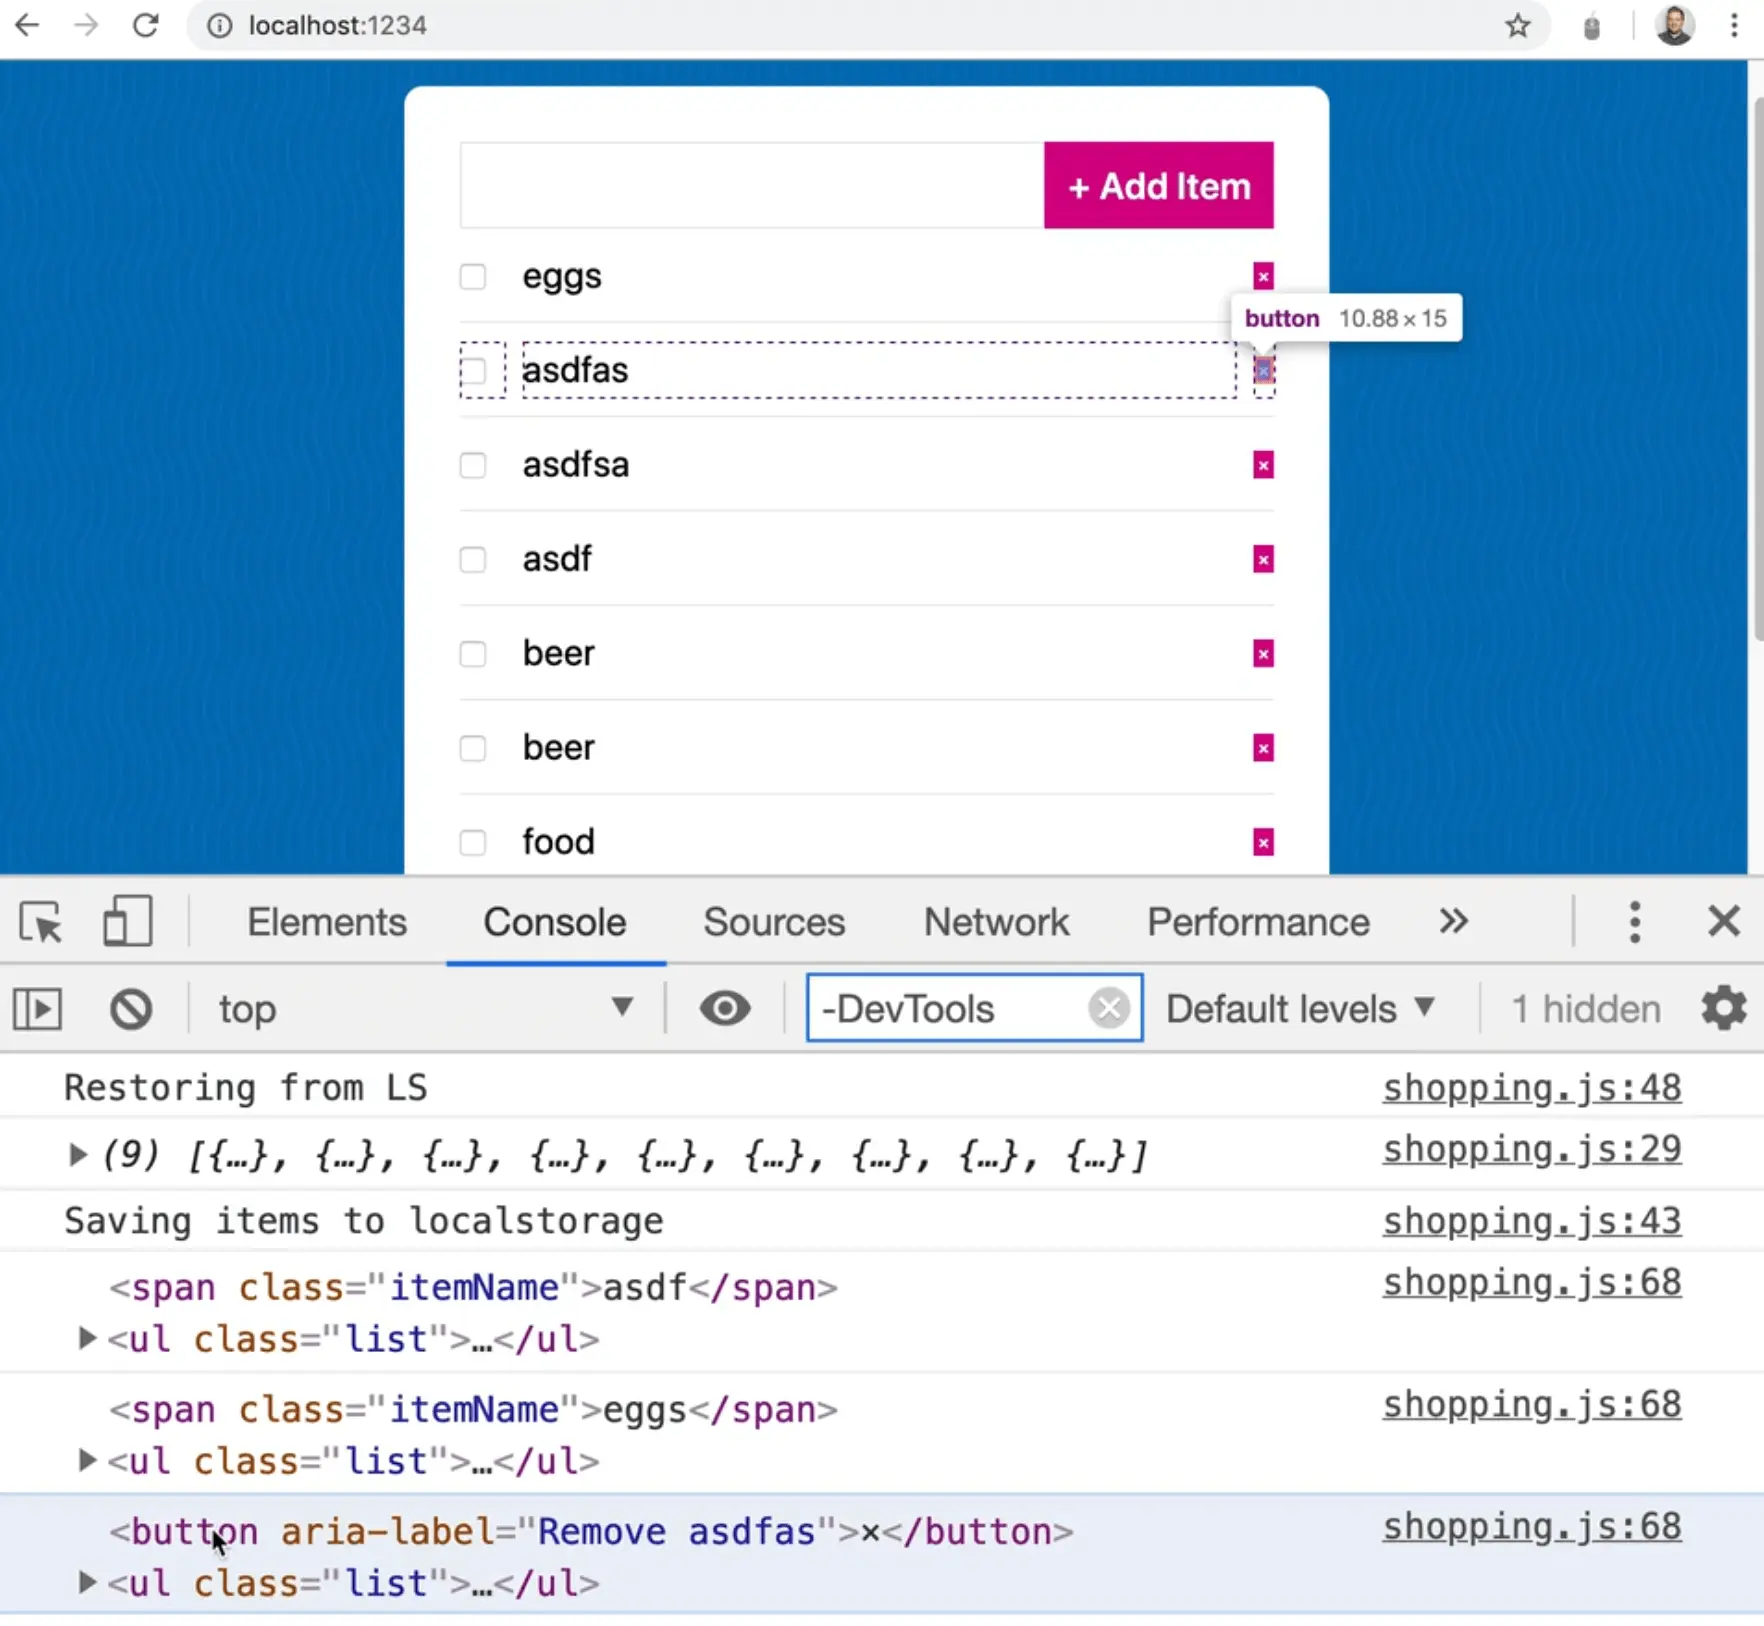
Task: Activate the inspect element picker icon
Action: (x=41, y=922)
